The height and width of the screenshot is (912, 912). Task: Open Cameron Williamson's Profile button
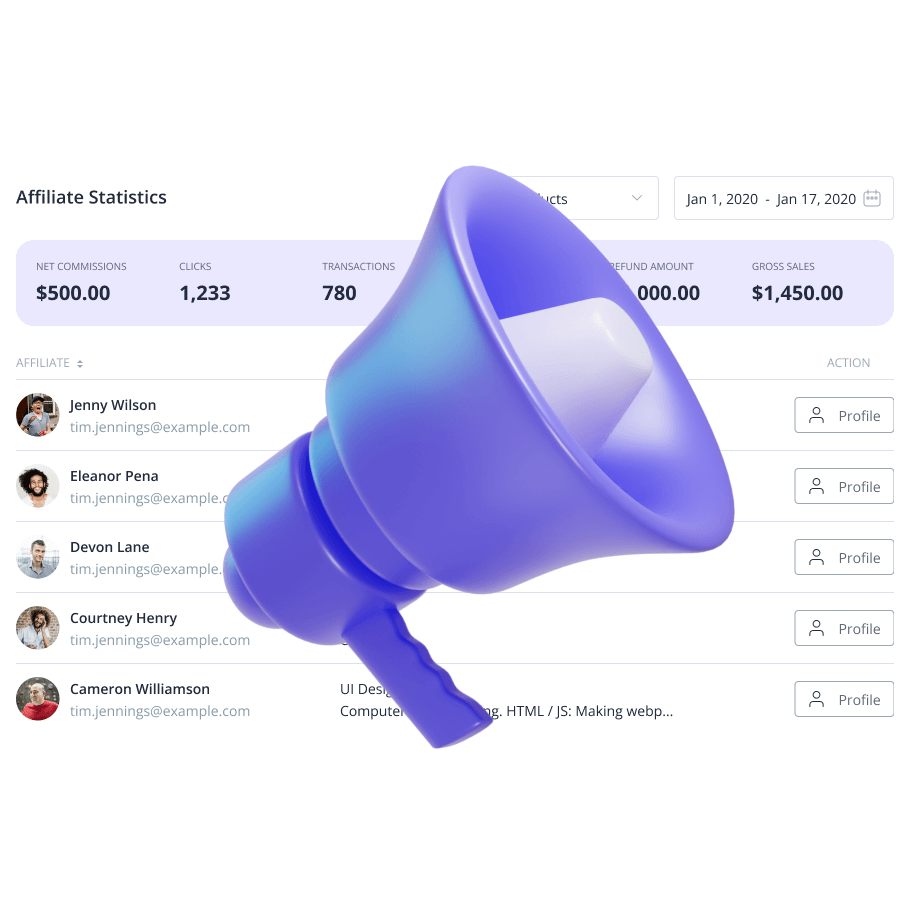844,699
